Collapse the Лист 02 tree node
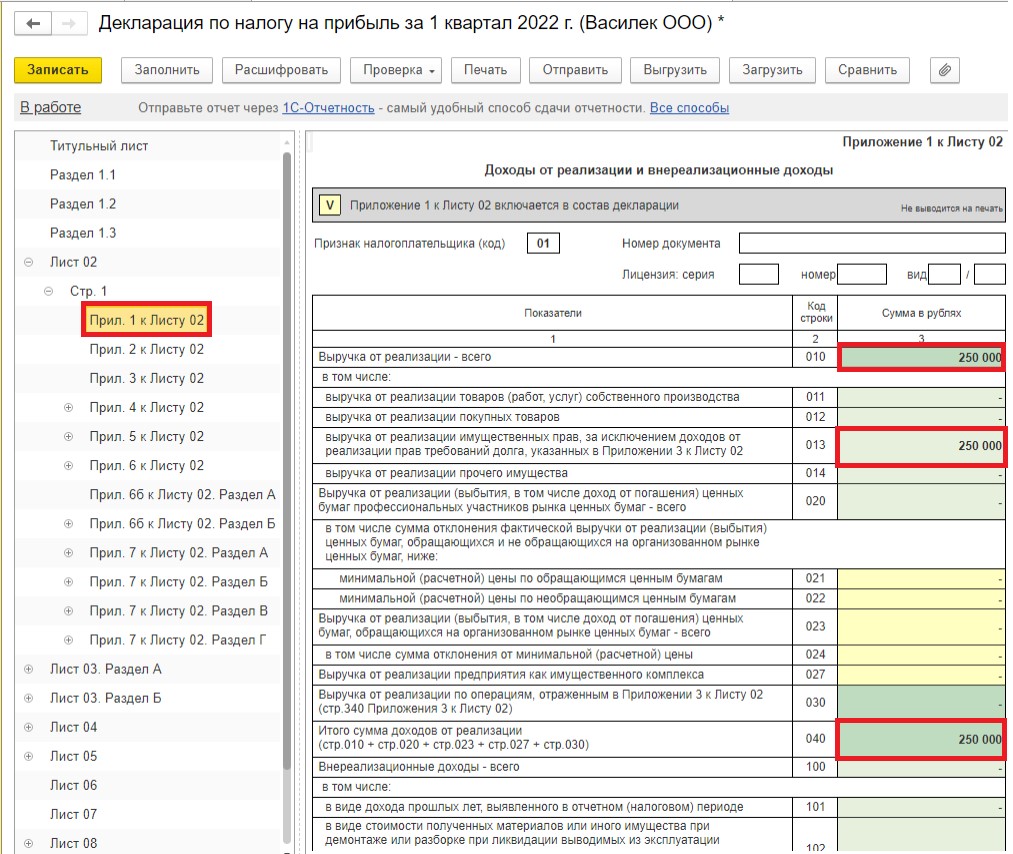The width and height of the screenshot is (1013, 854). click(x=28, y=262)
